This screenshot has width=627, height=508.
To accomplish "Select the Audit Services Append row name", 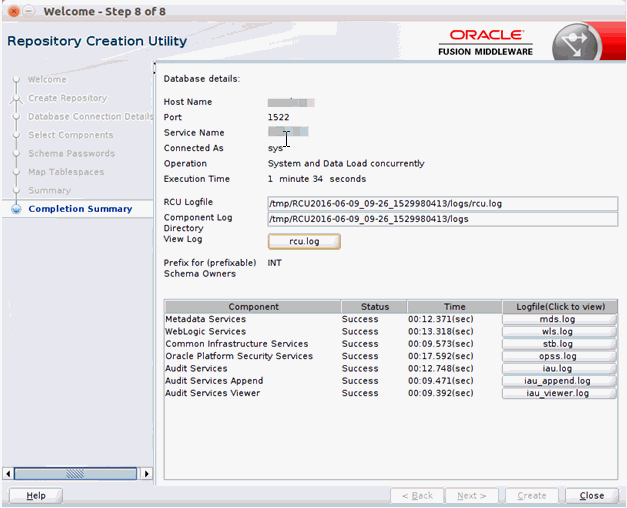I will [x=214, y=381].
